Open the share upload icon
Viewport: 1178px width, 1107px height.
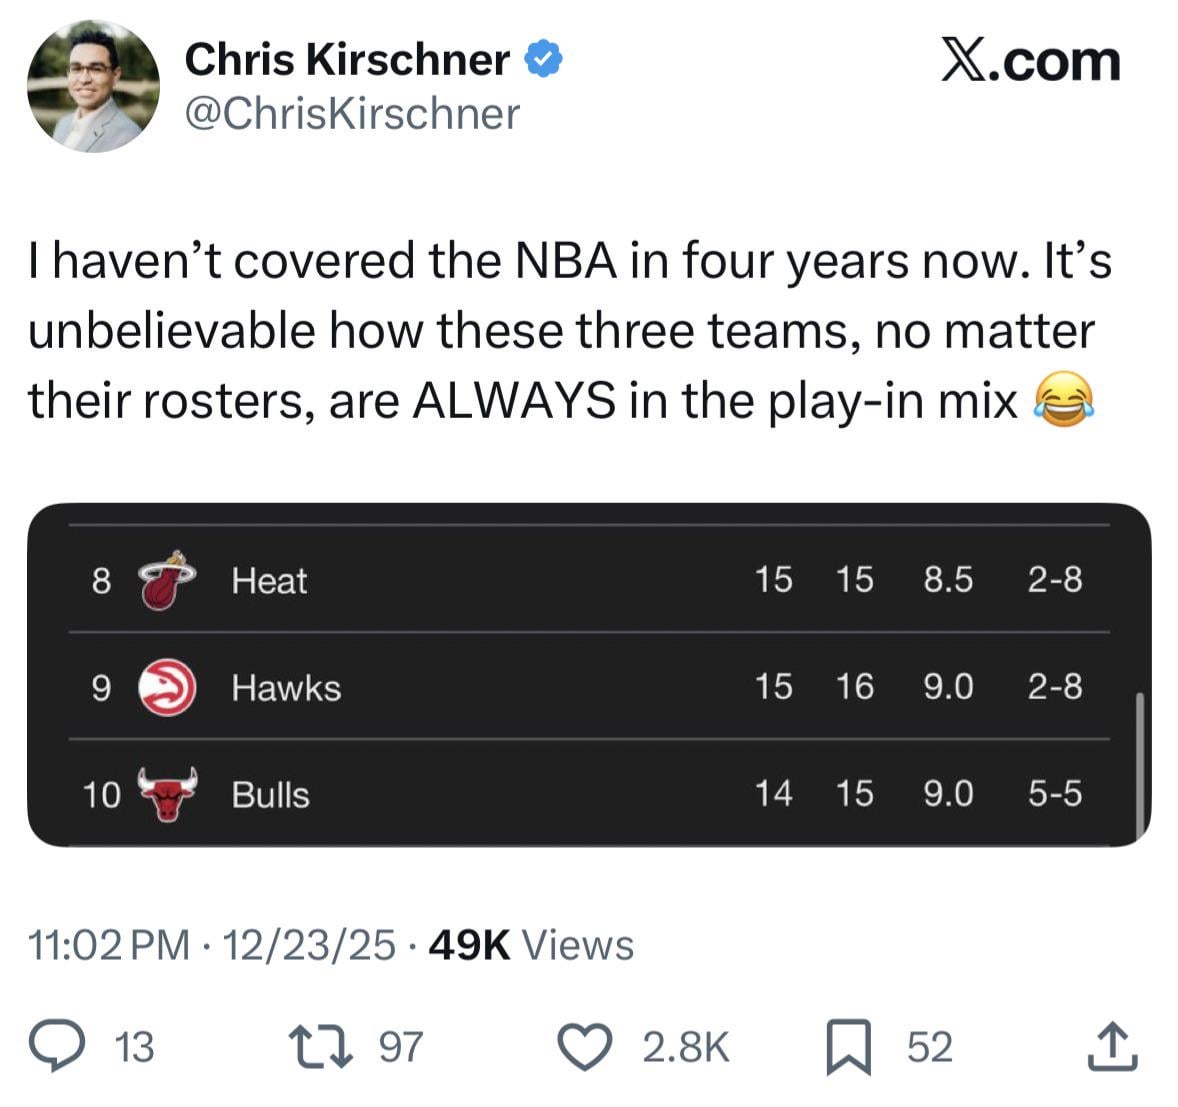(x=1112, y=1046)
